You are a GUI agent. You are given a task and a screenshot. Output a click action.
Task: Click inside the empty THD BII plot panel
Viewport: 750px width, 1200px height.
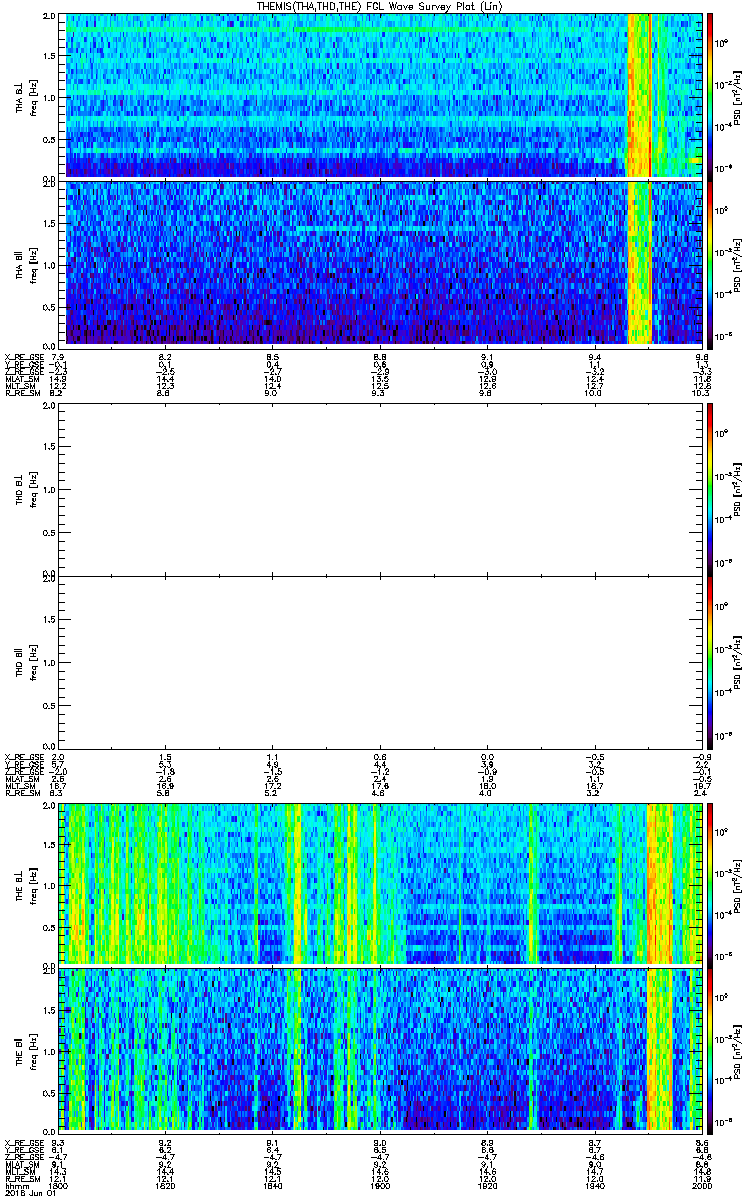pos(380,660)
